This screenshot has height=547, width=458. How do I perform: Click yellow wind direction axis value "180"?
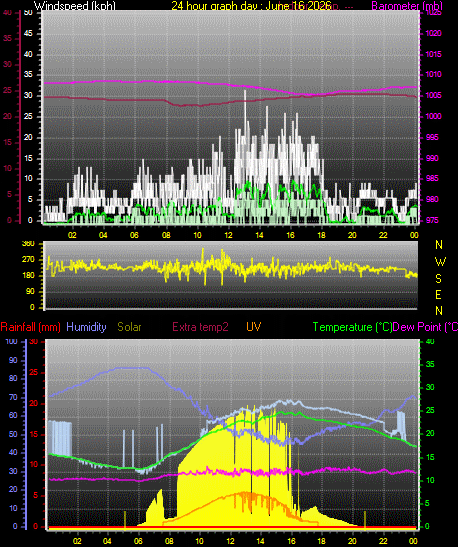tap(28, 276)
